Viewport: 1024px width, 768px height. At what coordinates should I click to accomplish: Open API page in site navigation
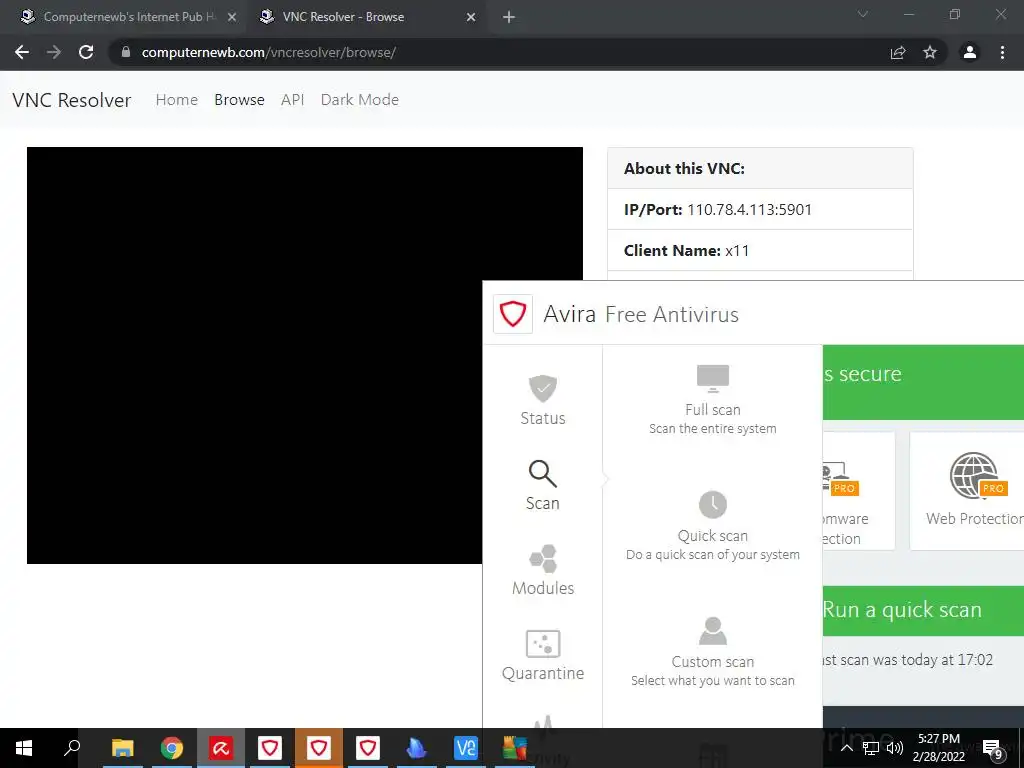tap(293, 100)
